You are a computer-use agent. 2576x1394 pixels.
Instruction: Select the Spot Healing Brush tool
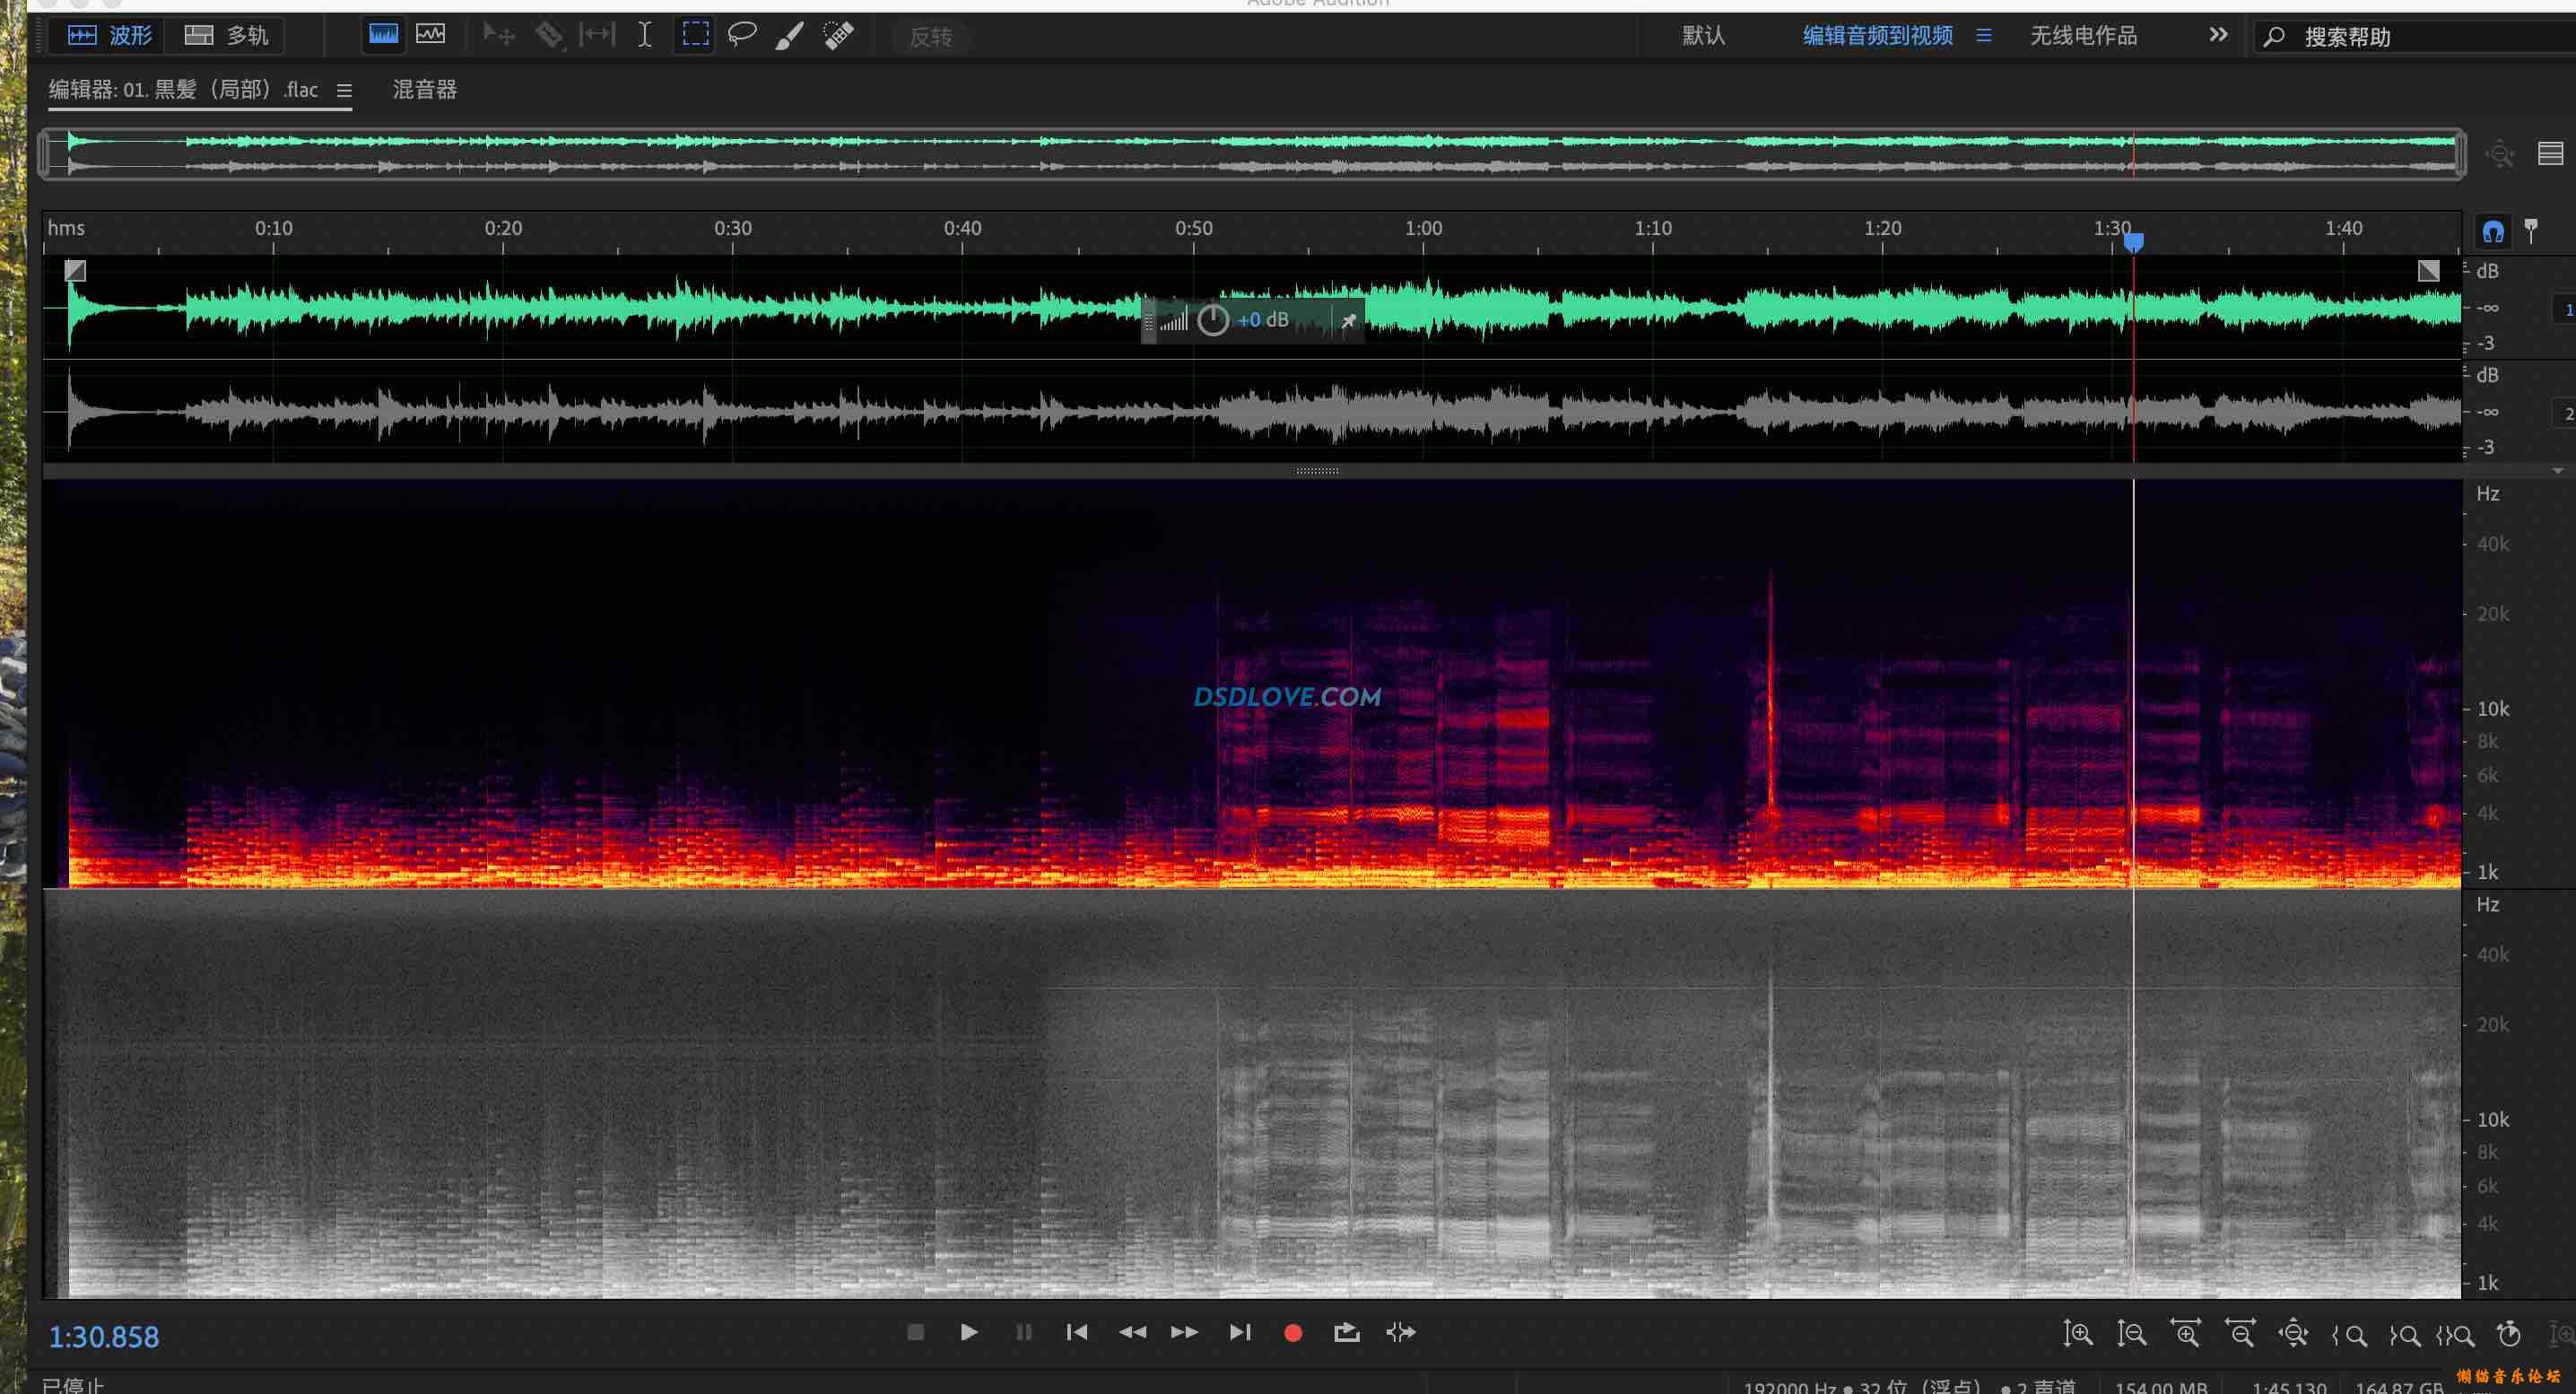click(838, 36)
